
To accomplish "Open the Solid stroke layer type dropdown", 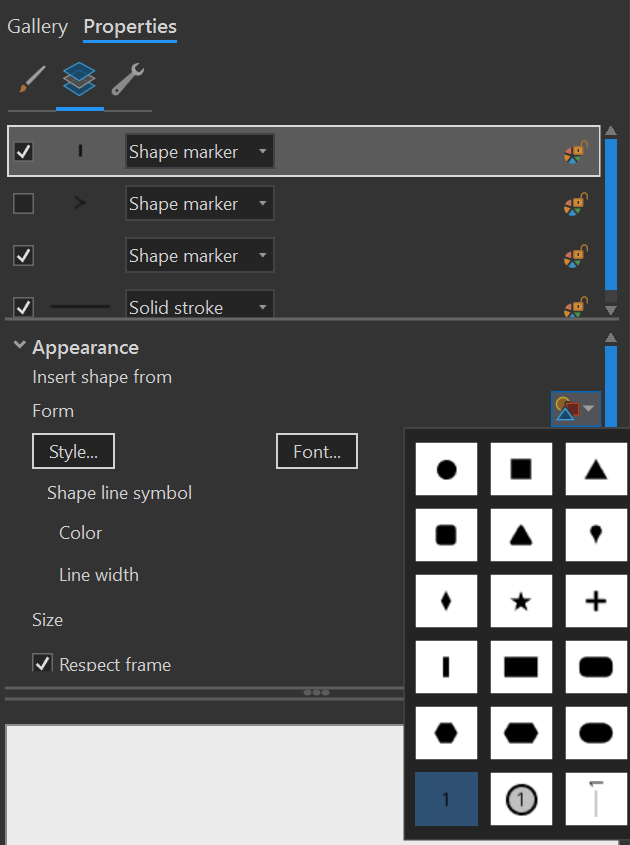I will click(x=262, y=307).
